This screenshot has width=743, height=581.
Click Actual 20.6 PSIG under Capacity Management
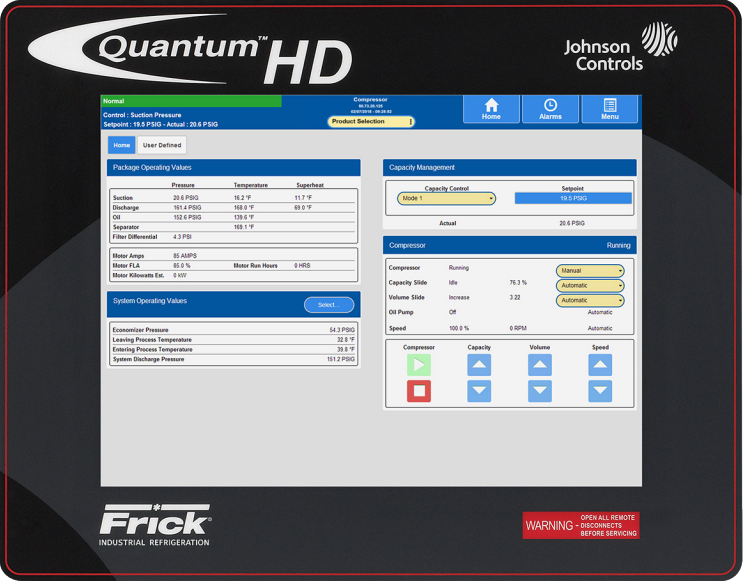coord(572,223)
